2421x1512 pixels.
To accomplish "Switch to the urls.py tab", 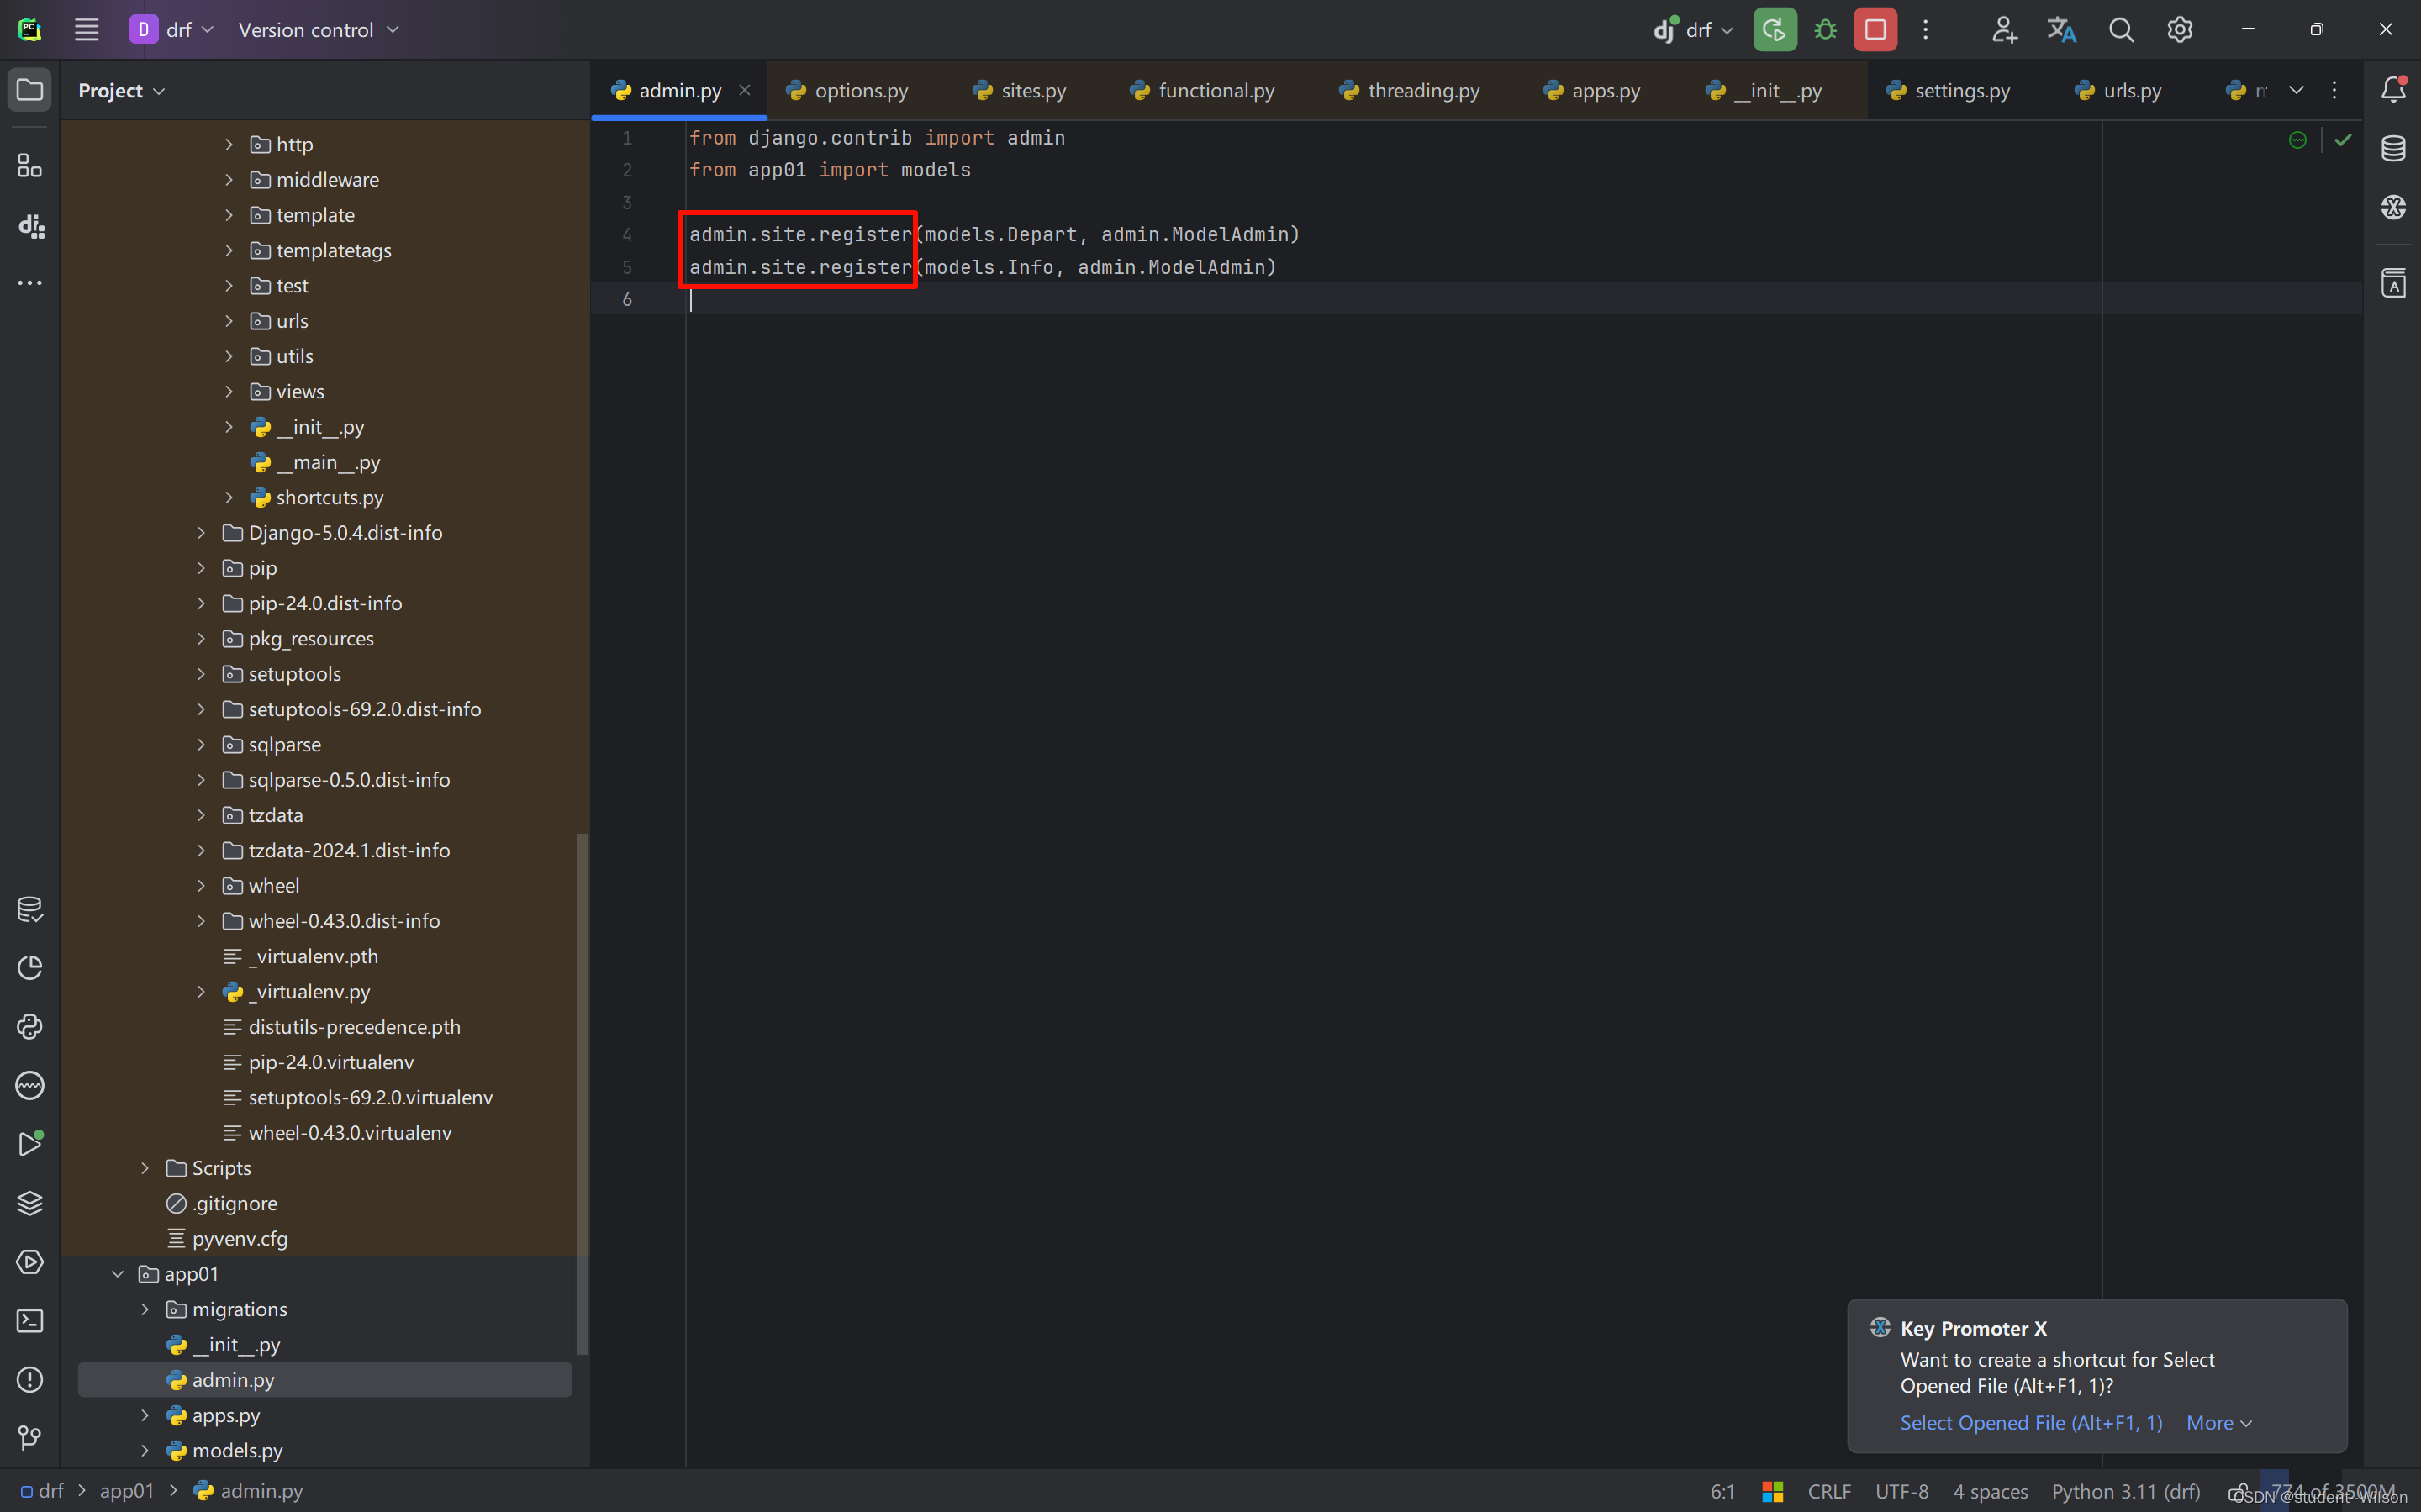I will [2119, 91].
